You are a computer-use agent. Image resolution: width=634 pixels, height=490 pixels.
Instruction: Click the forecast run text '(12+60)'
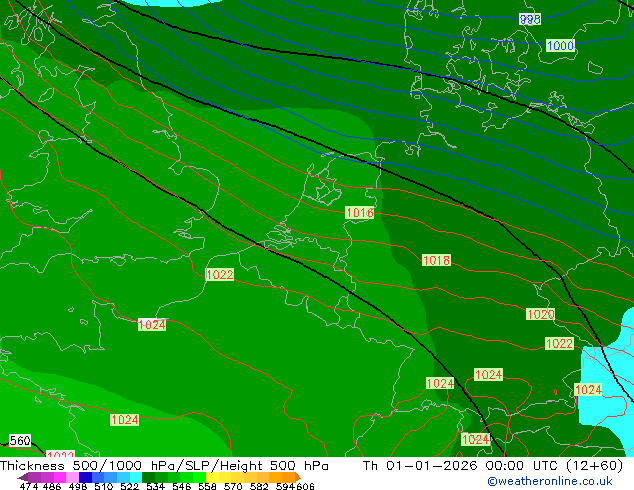tap(594, 466)
